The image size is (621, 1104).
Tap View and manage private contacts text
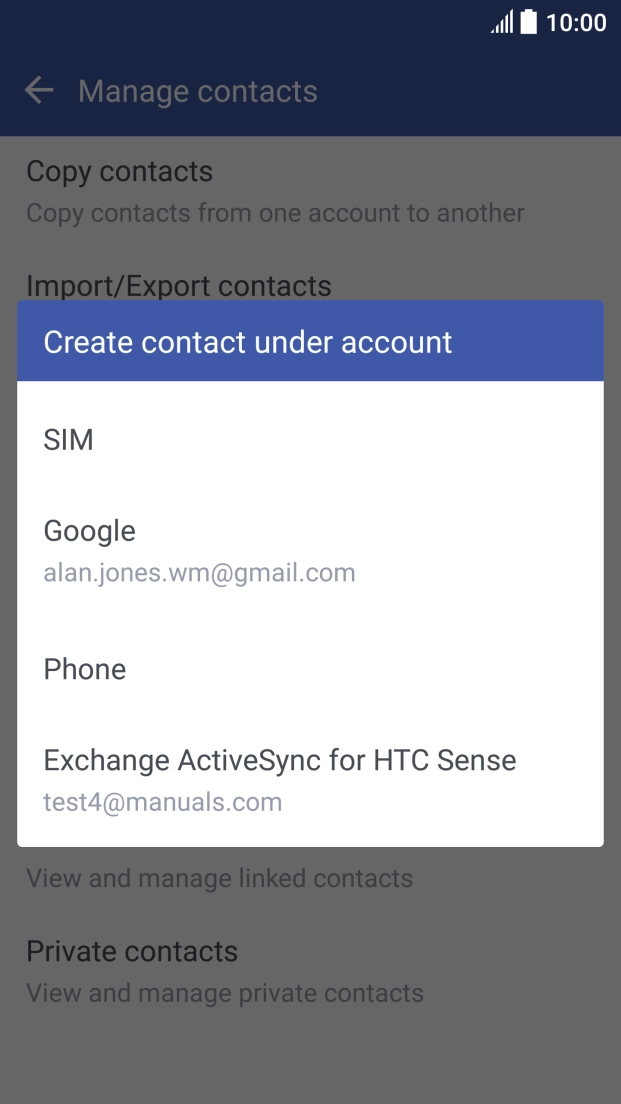tap(225, 993)
